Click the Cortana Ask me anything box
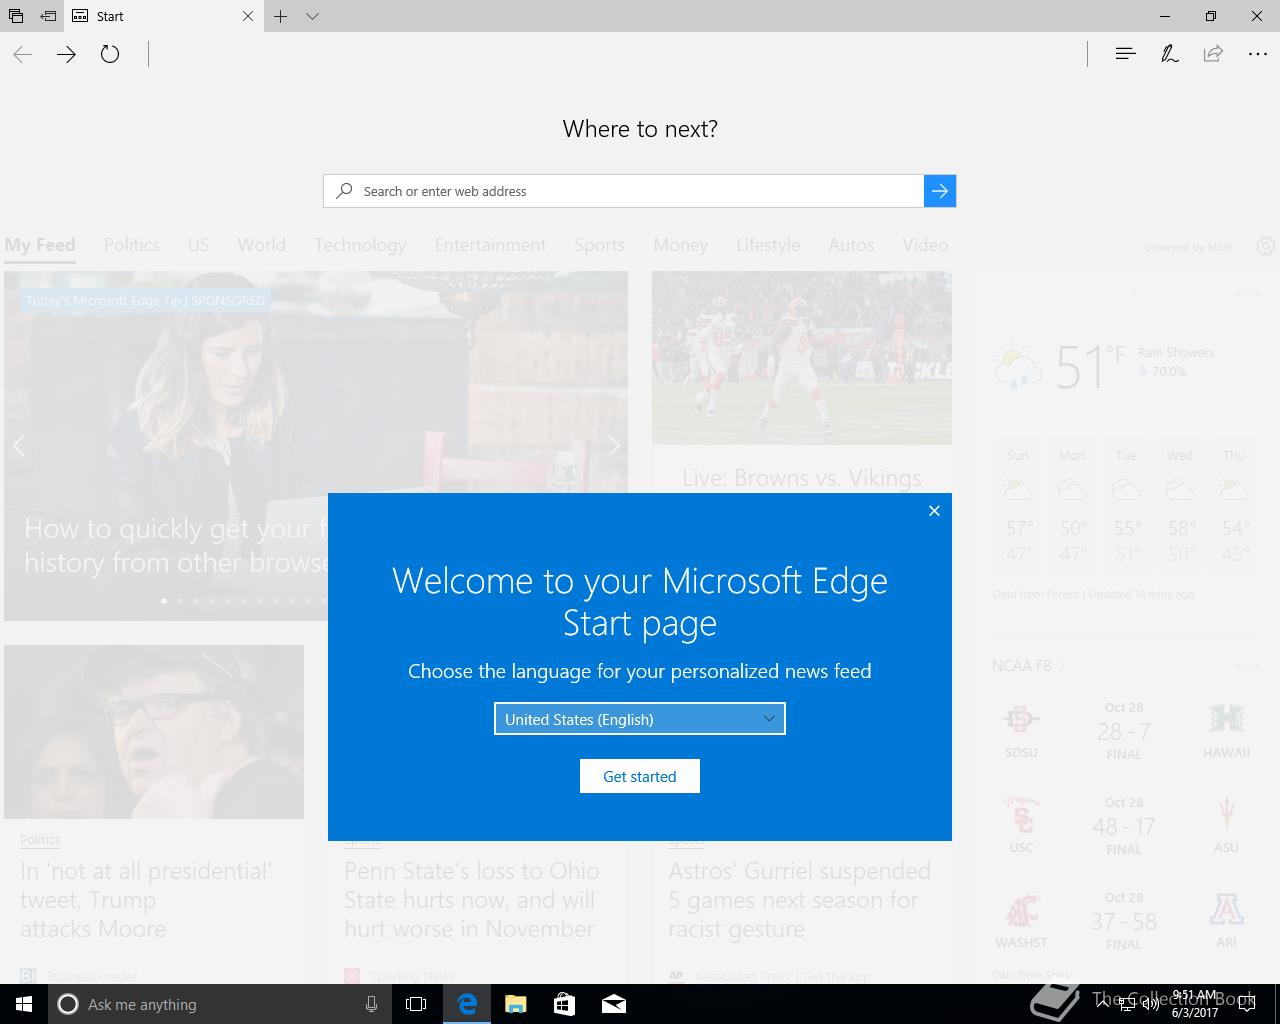This screenshot has height=1024, width=1280. (x=218, y=1004)
